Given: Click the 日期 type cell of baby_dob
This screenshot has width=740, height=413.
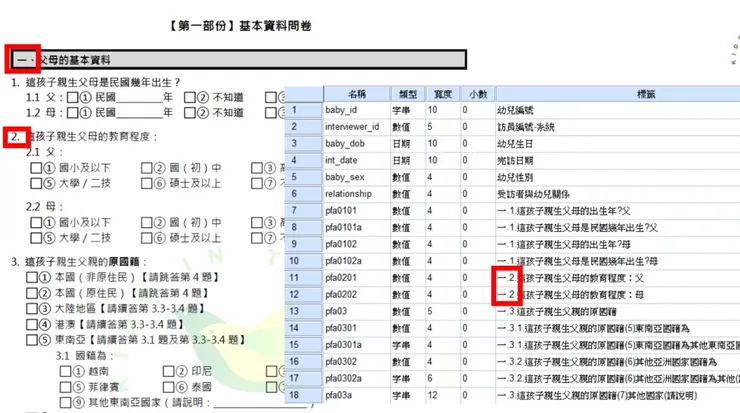Looking at the screenshot, I should click(408, 143).
